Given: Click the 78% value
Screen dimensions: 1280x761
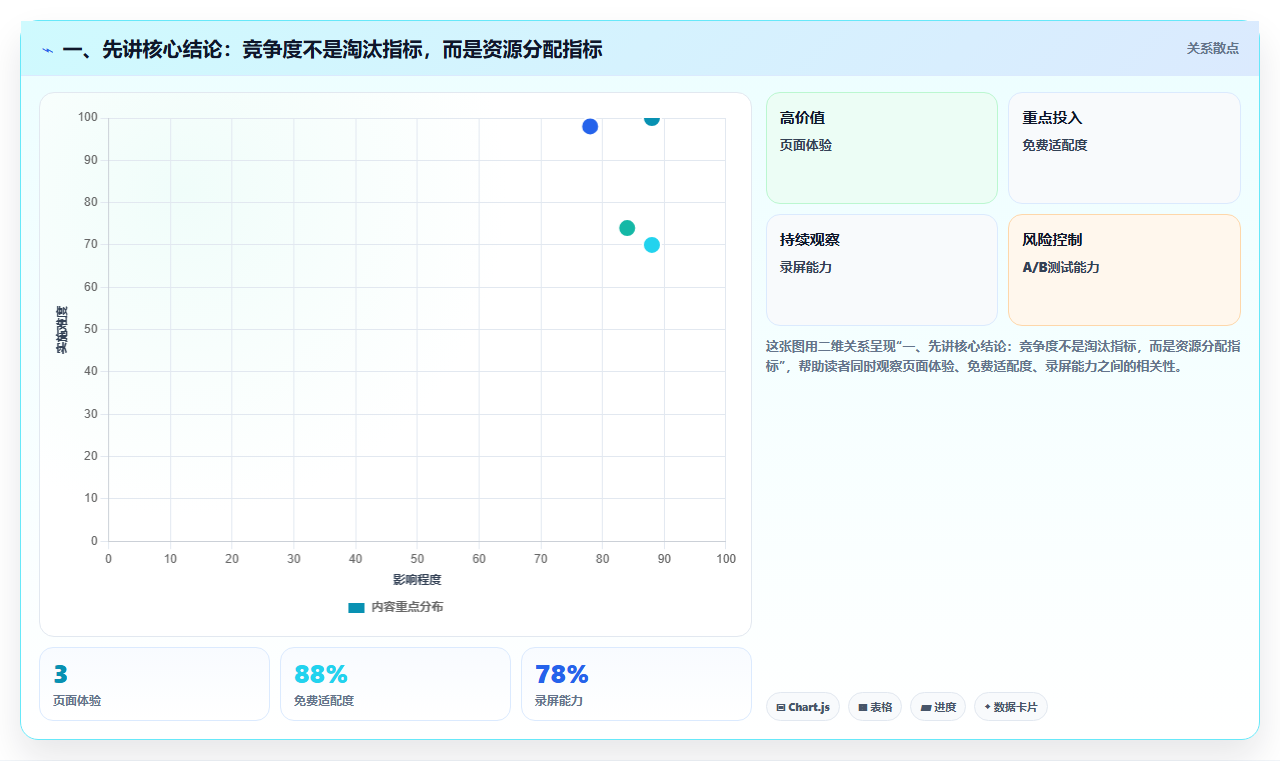Looking at the screenshot, I should point(562,674).
